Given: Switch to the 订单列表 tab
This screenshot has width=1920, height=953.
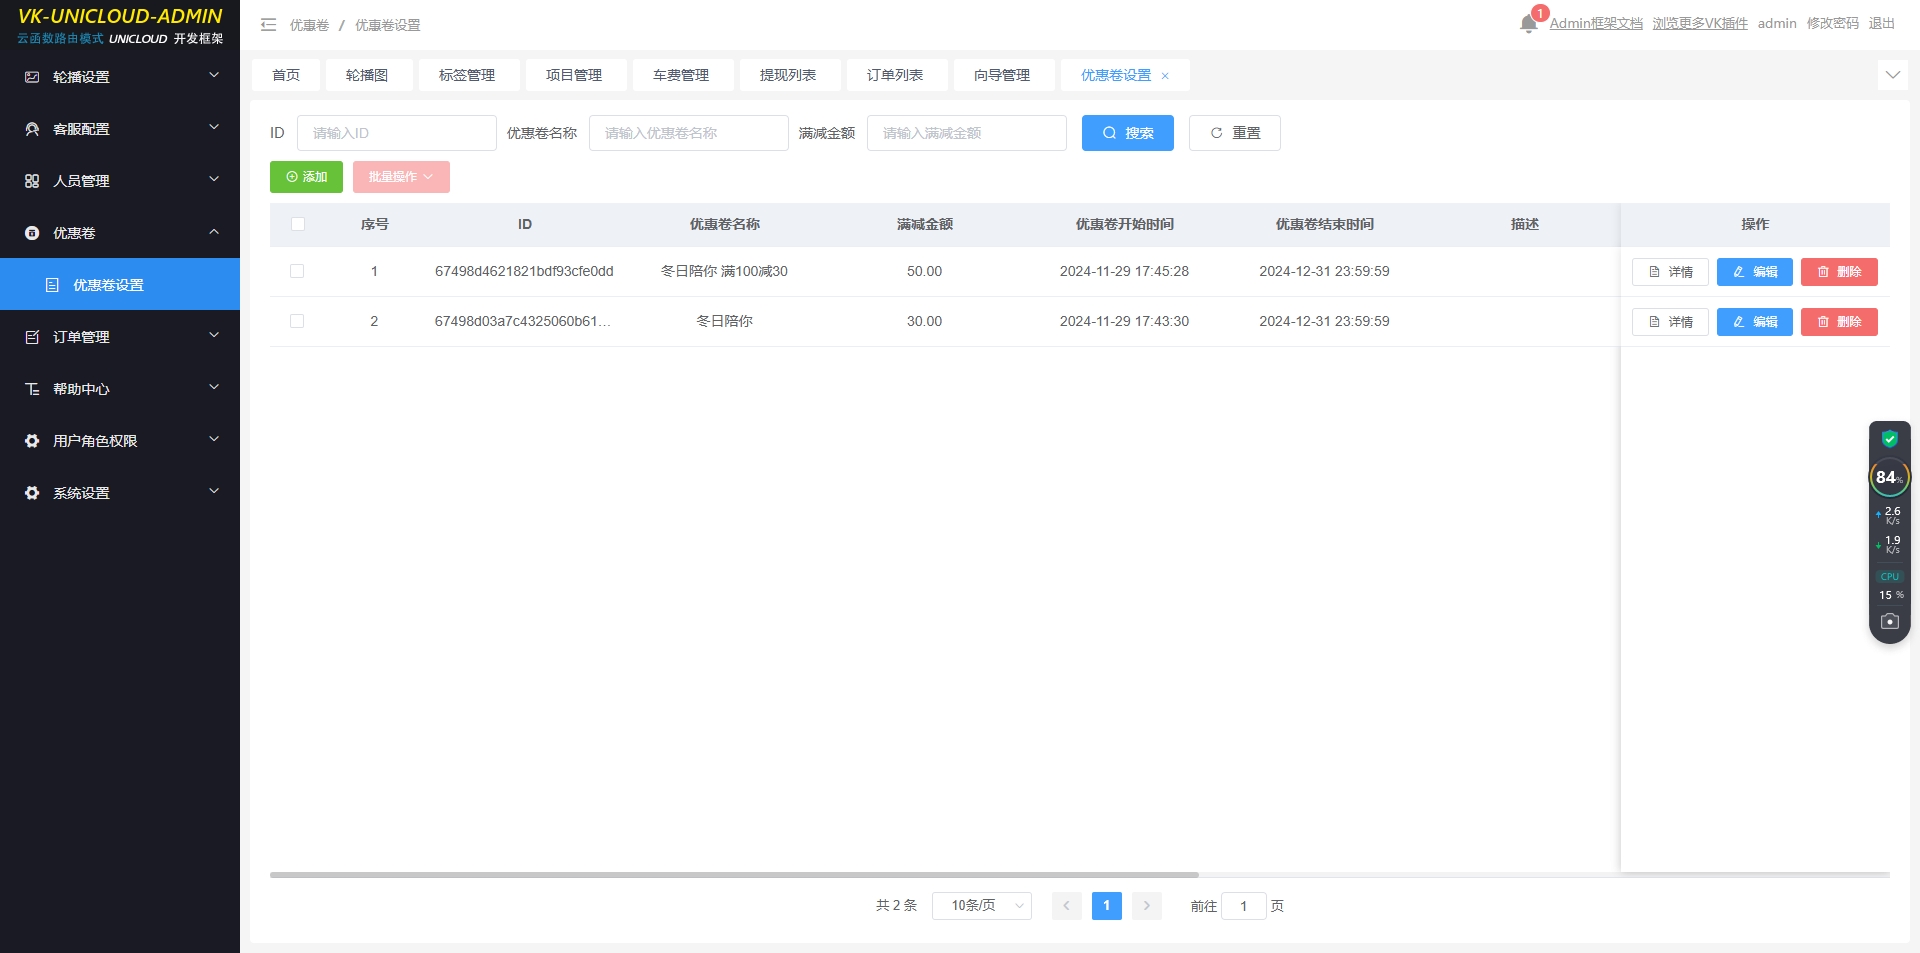Looking at the screenshot, I should click(x=895, y=76).
